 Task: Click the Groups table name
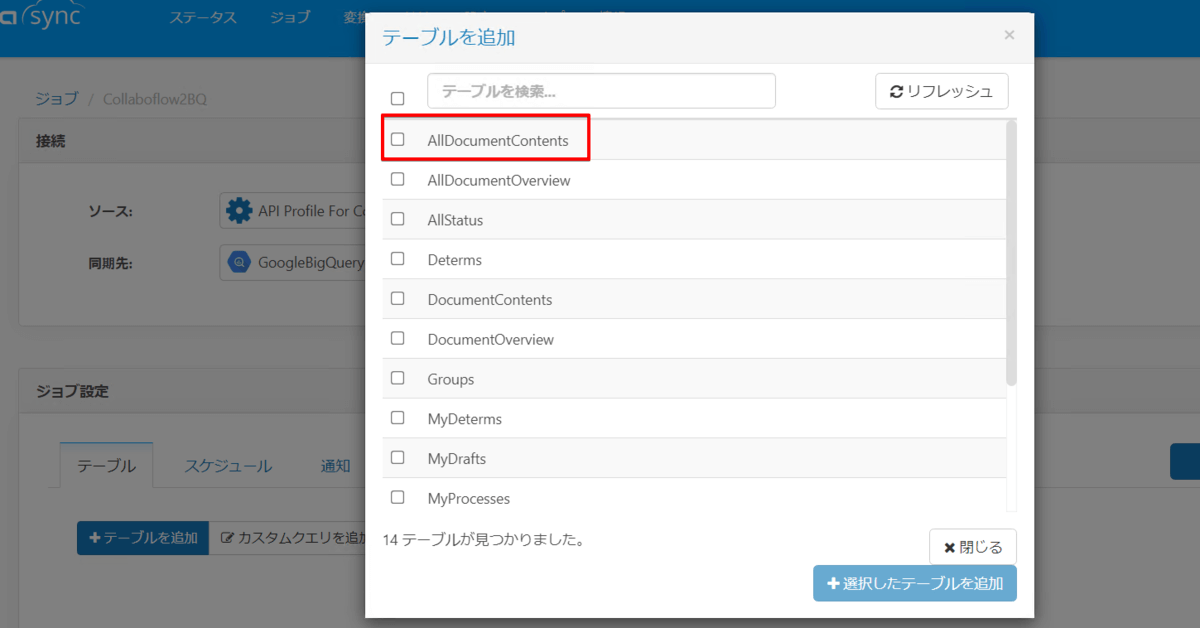click(x=450, y=380)
